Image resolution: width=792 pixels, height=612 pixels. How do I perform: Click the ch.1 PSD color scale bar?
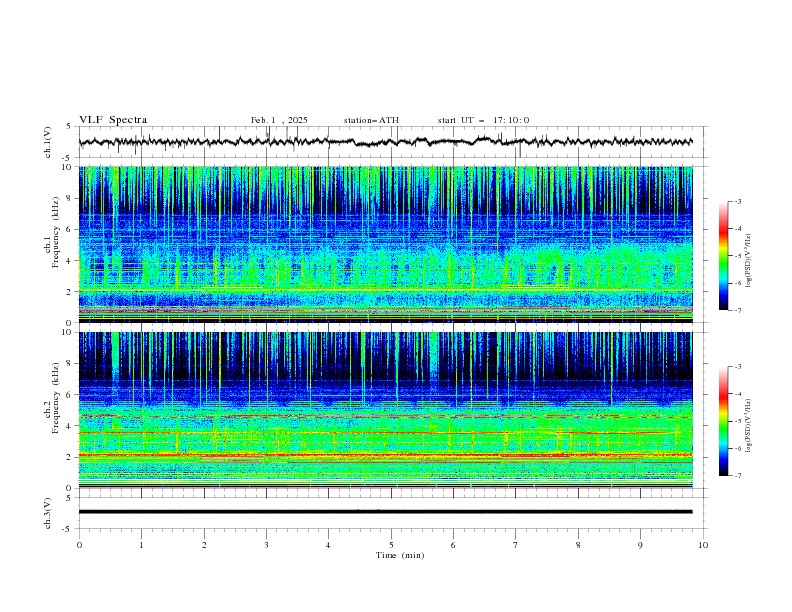tap(724, 256)
